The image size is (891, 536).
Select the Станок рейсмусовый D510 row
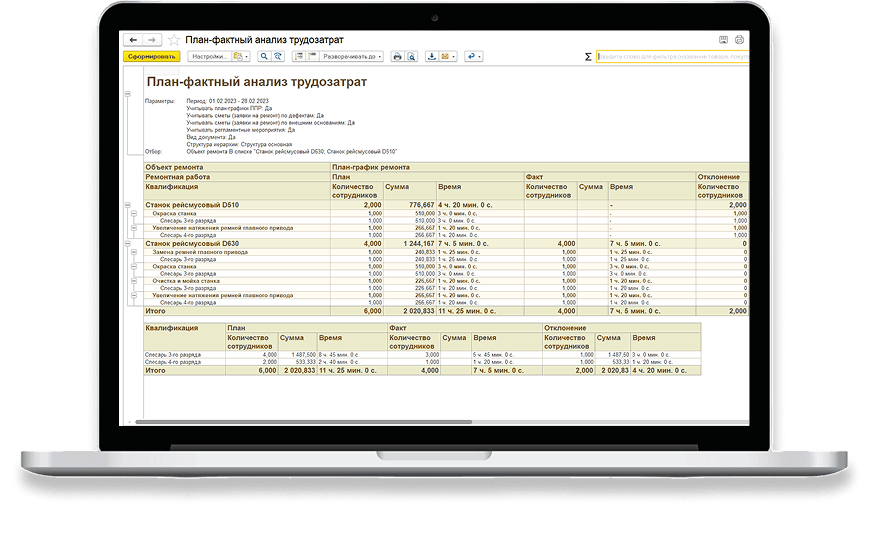pyautogui.click(x=446, y=205)
